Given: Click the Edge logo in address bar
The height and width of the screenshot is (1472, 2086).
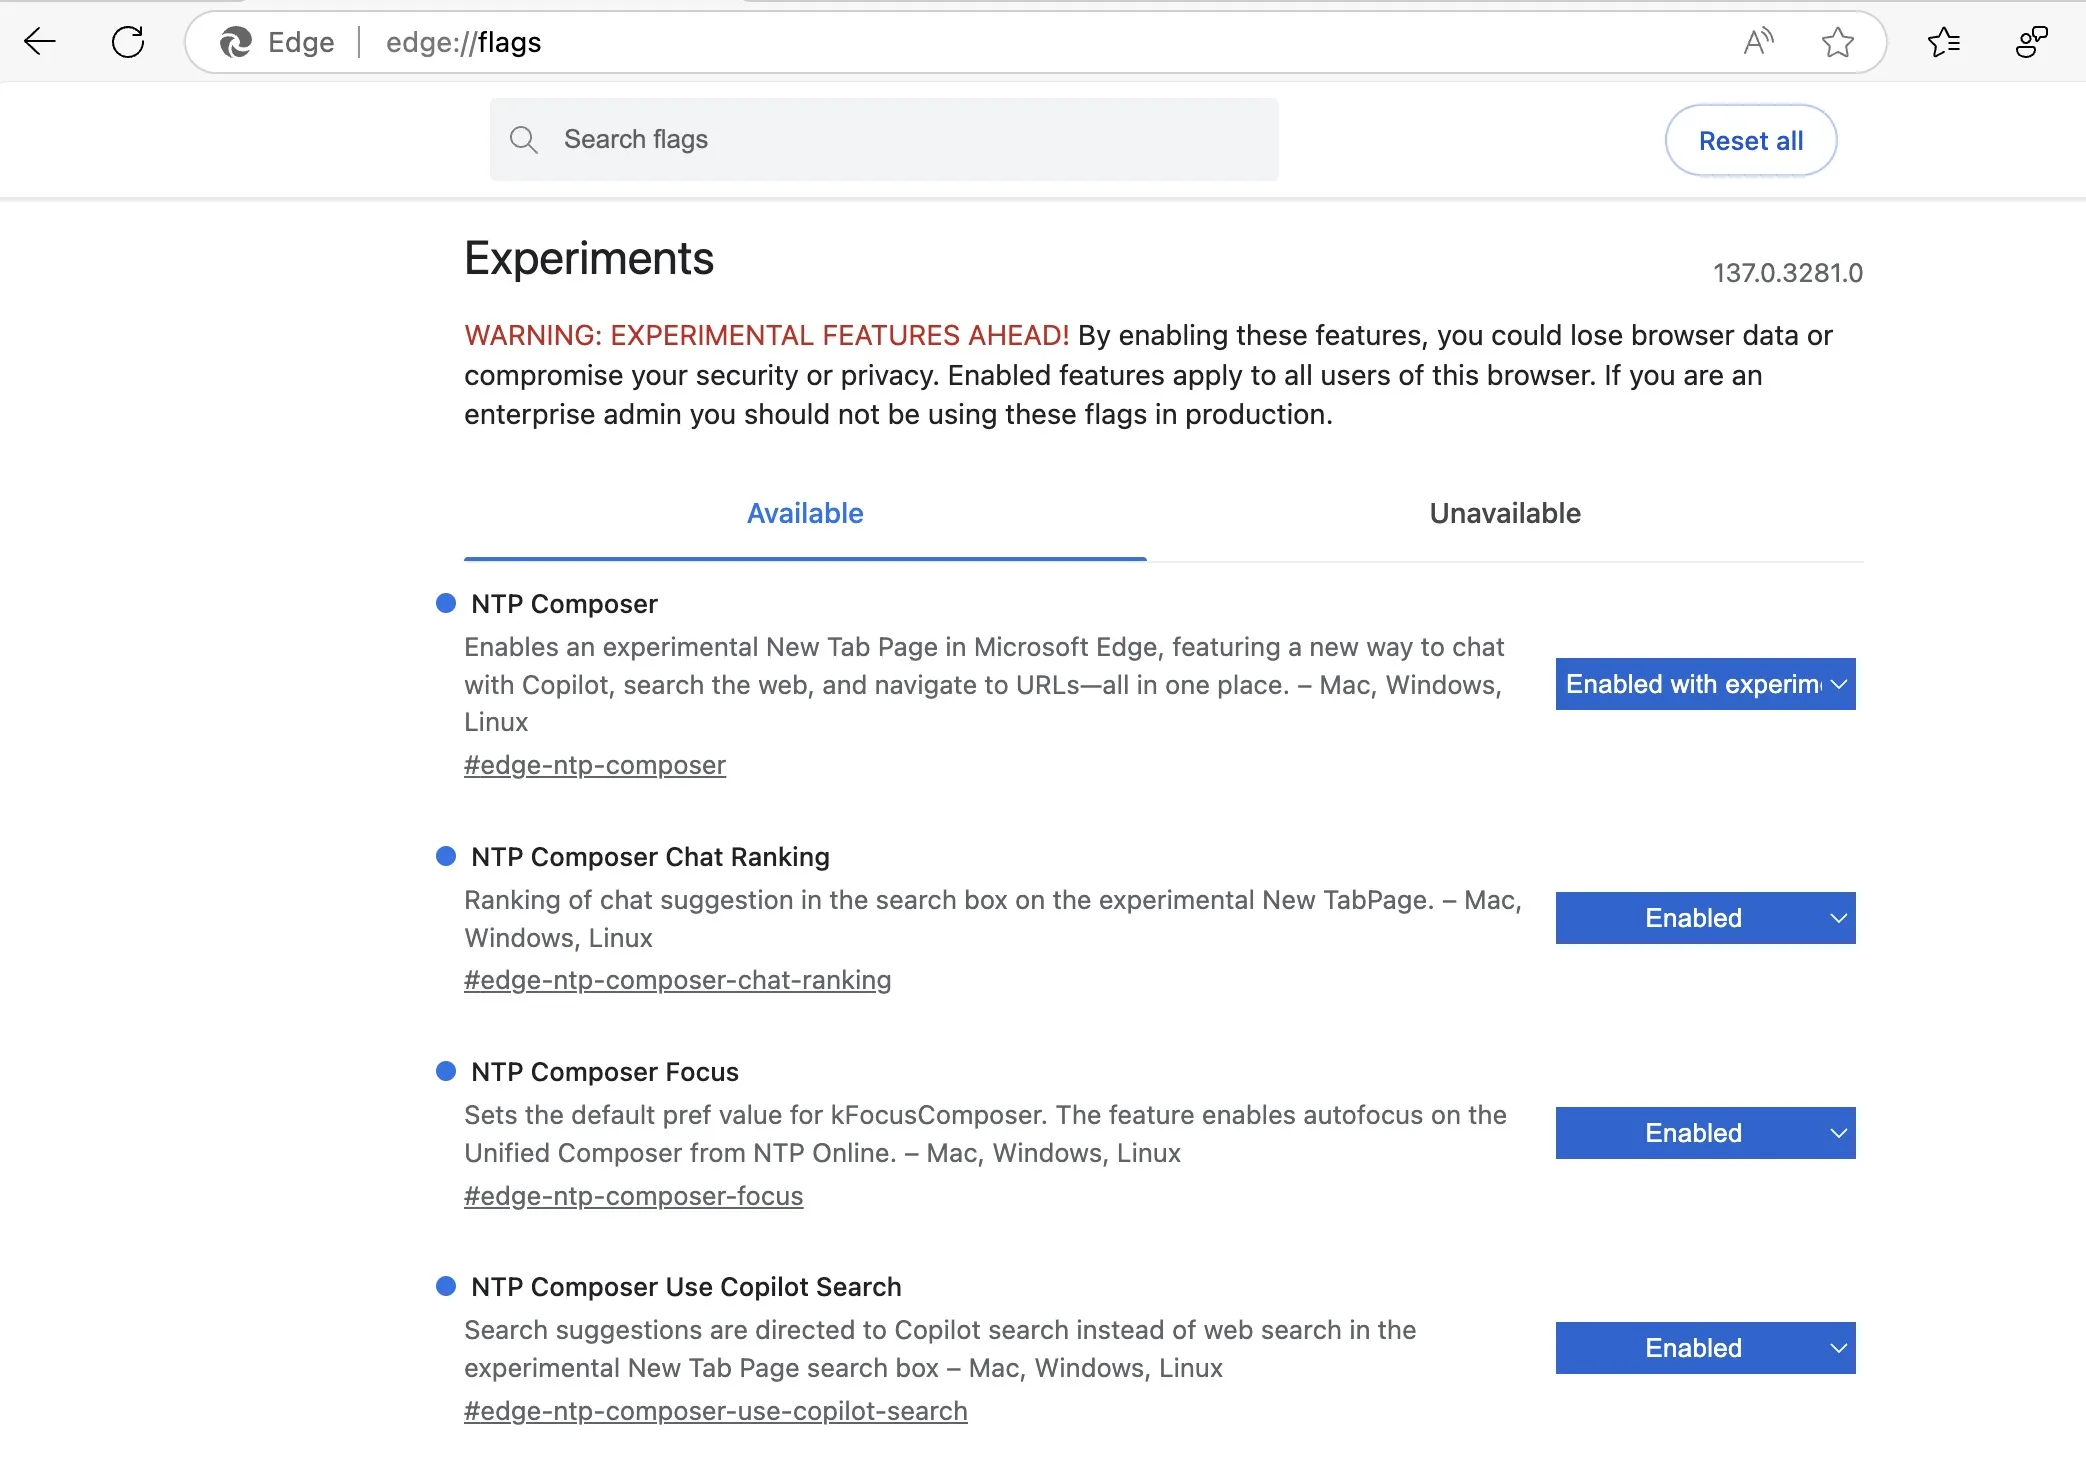Looking at the screenshot, I should 236,42.
